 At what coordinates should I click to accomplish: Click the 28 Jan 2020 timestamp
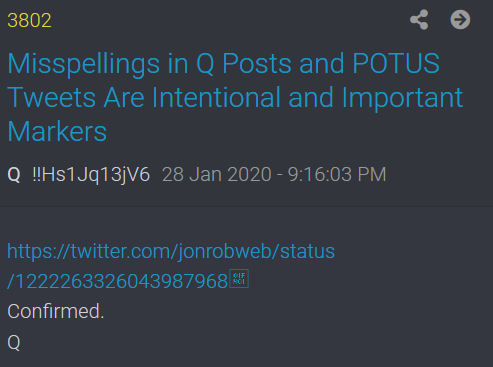point(217,174)
